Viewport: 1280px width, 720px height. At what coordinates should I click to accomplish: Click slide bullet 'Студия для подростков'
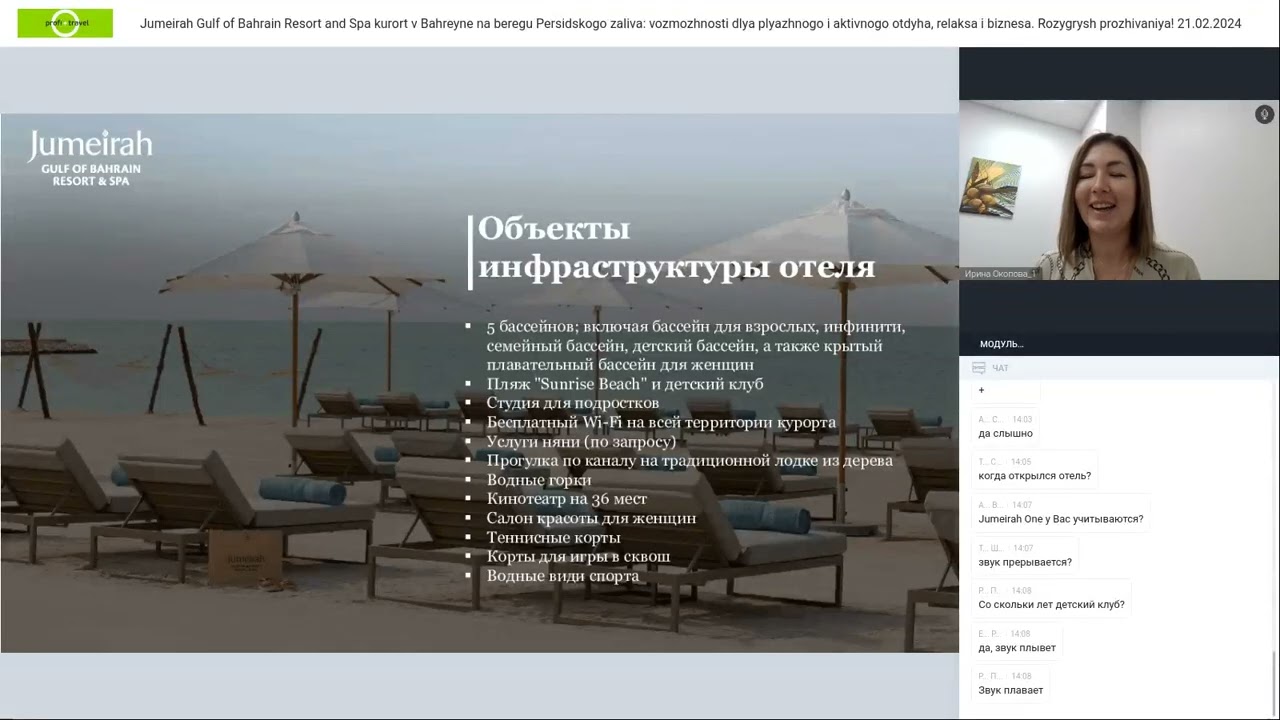click(573, 403)
